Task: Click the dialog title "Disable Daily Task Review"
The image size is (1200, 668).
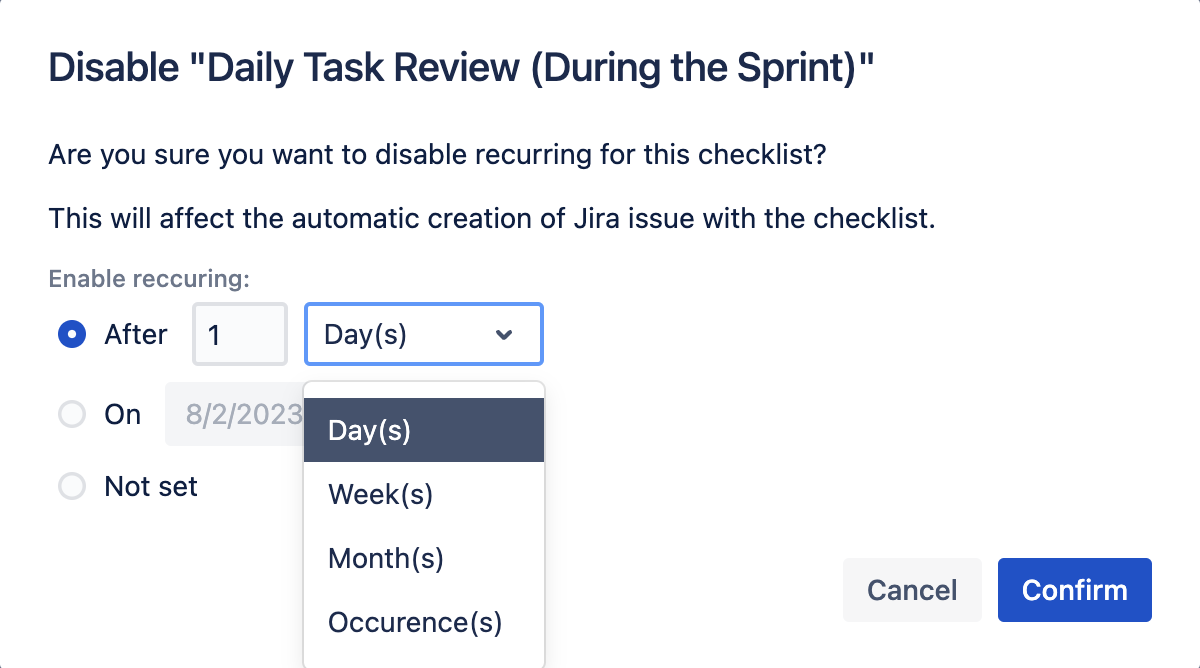Action: 462,68
